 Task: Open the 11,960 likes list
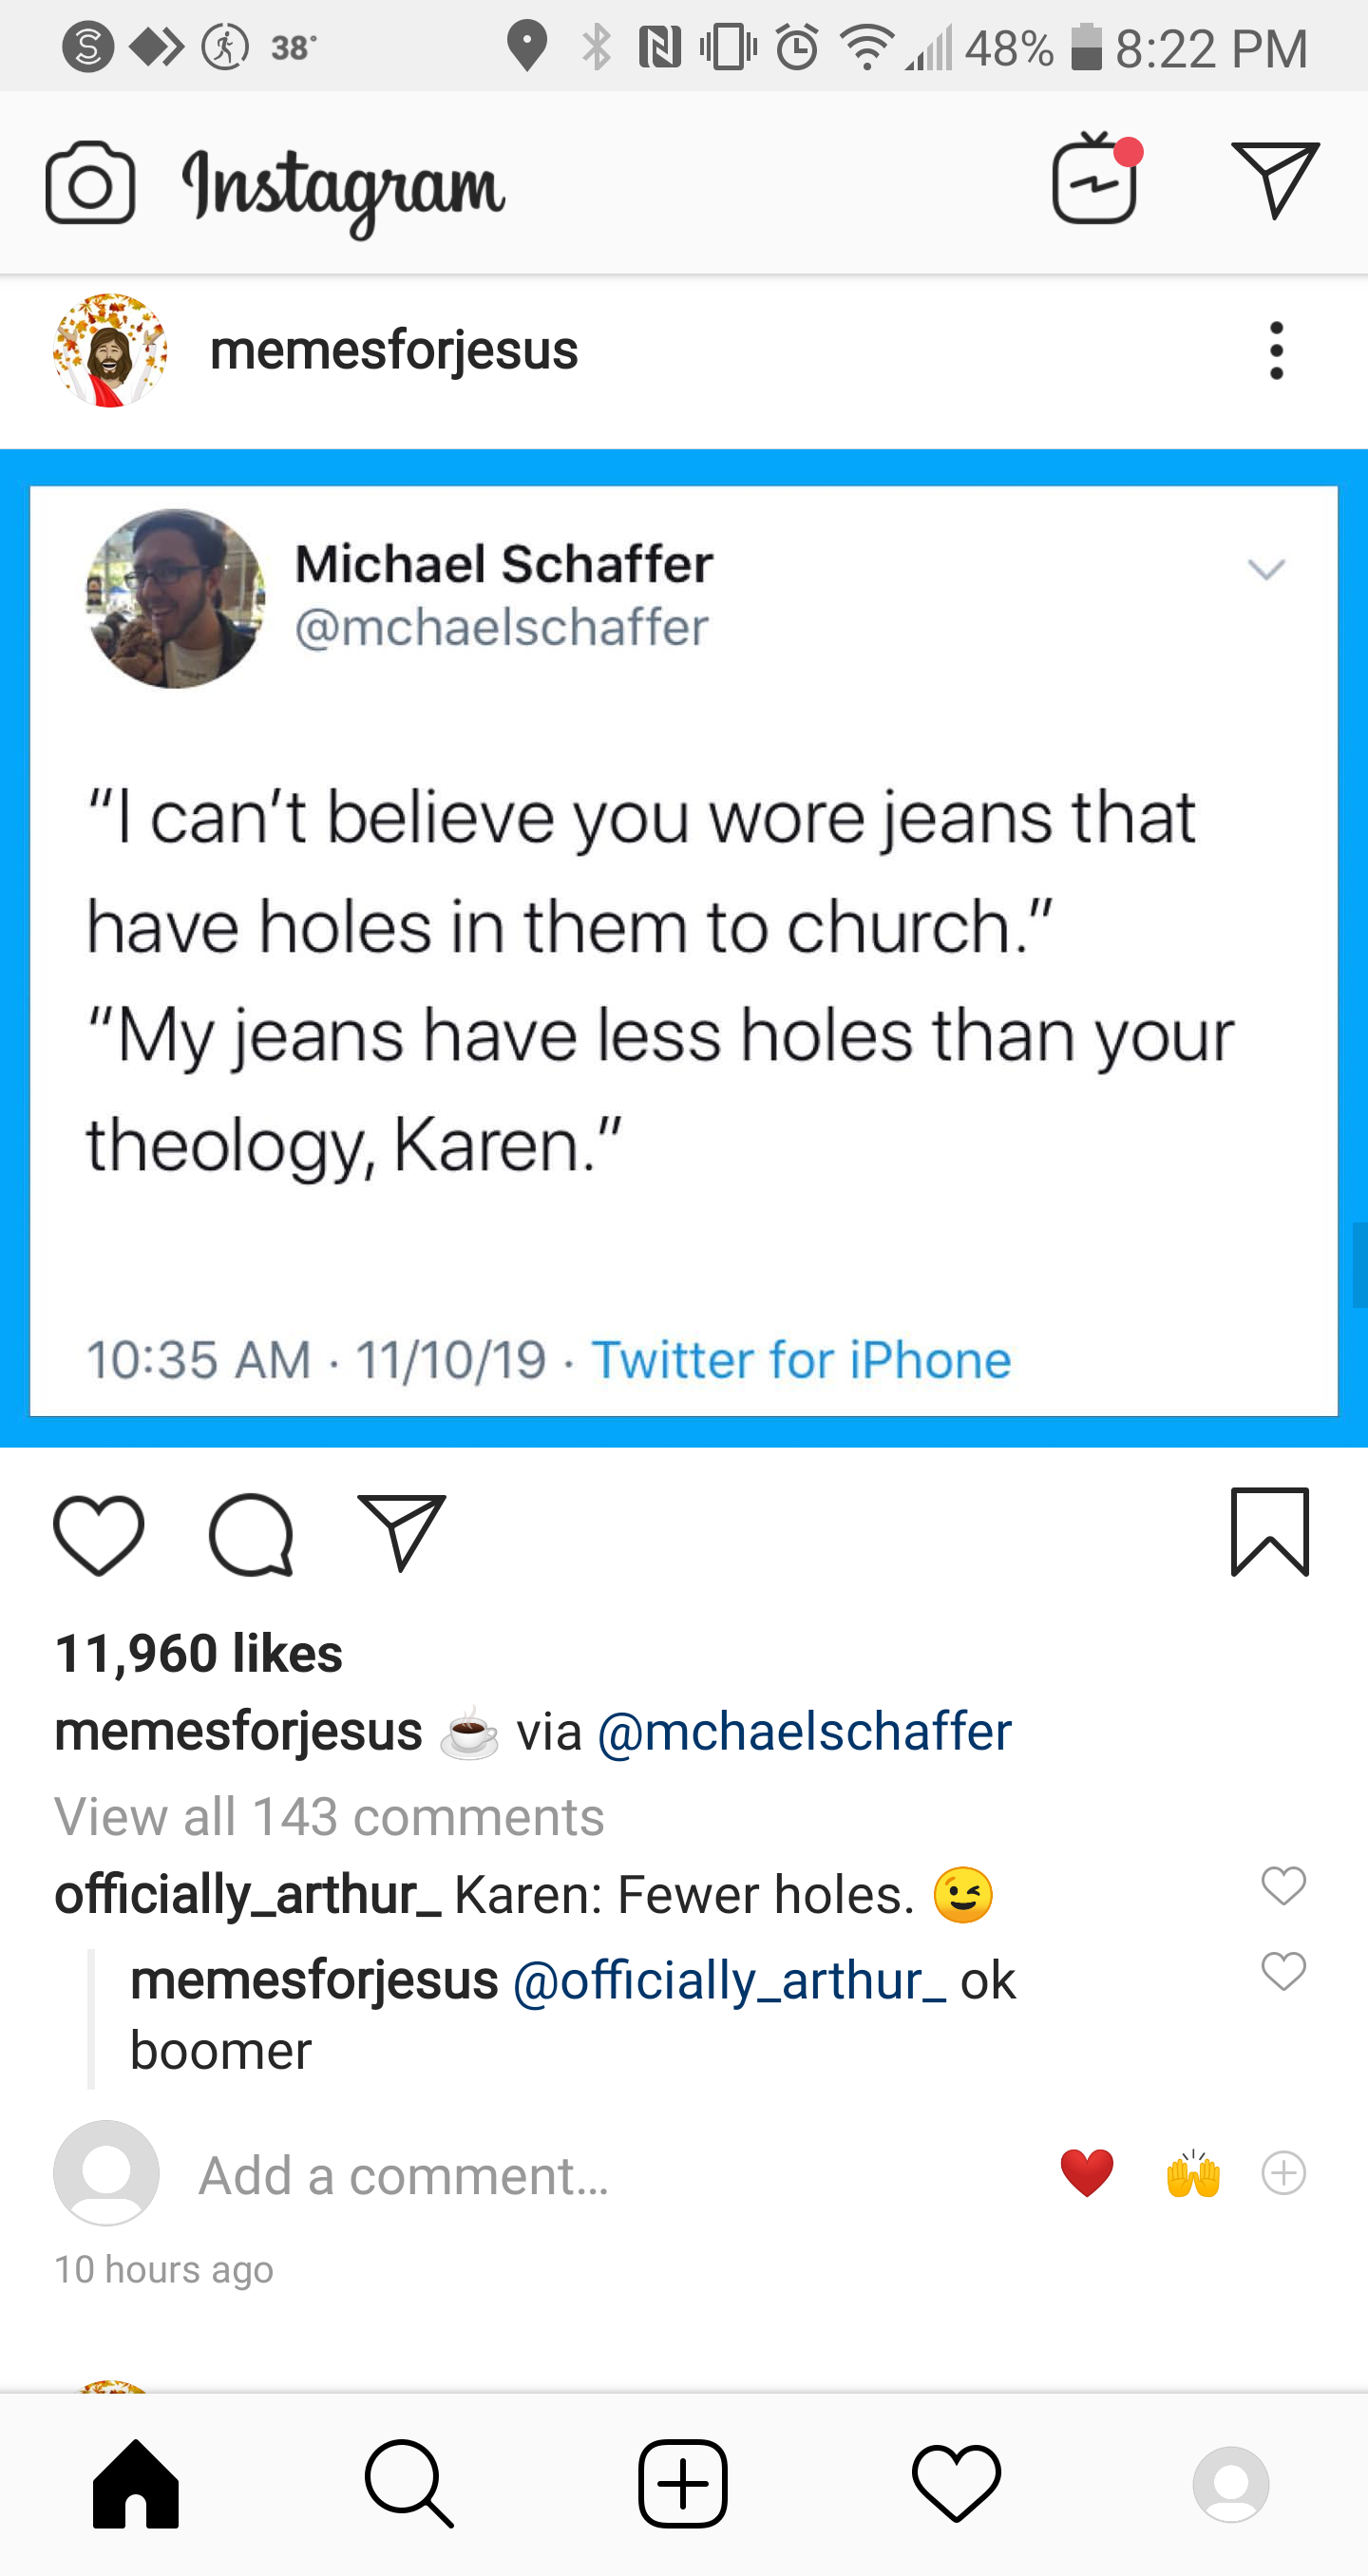click(199, 1653)
